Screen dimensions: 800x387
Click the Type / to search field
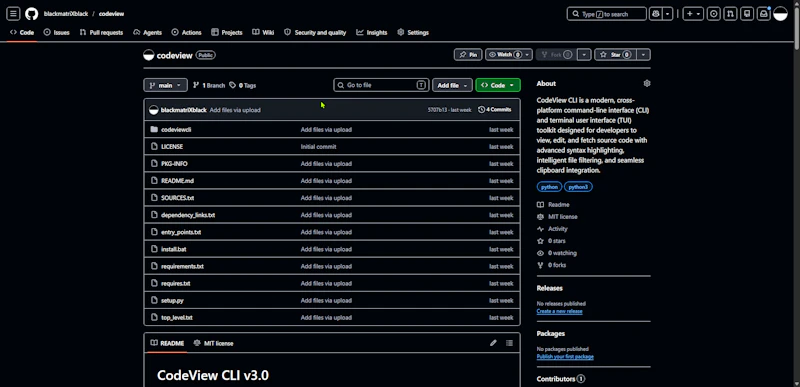click(607, 14)
